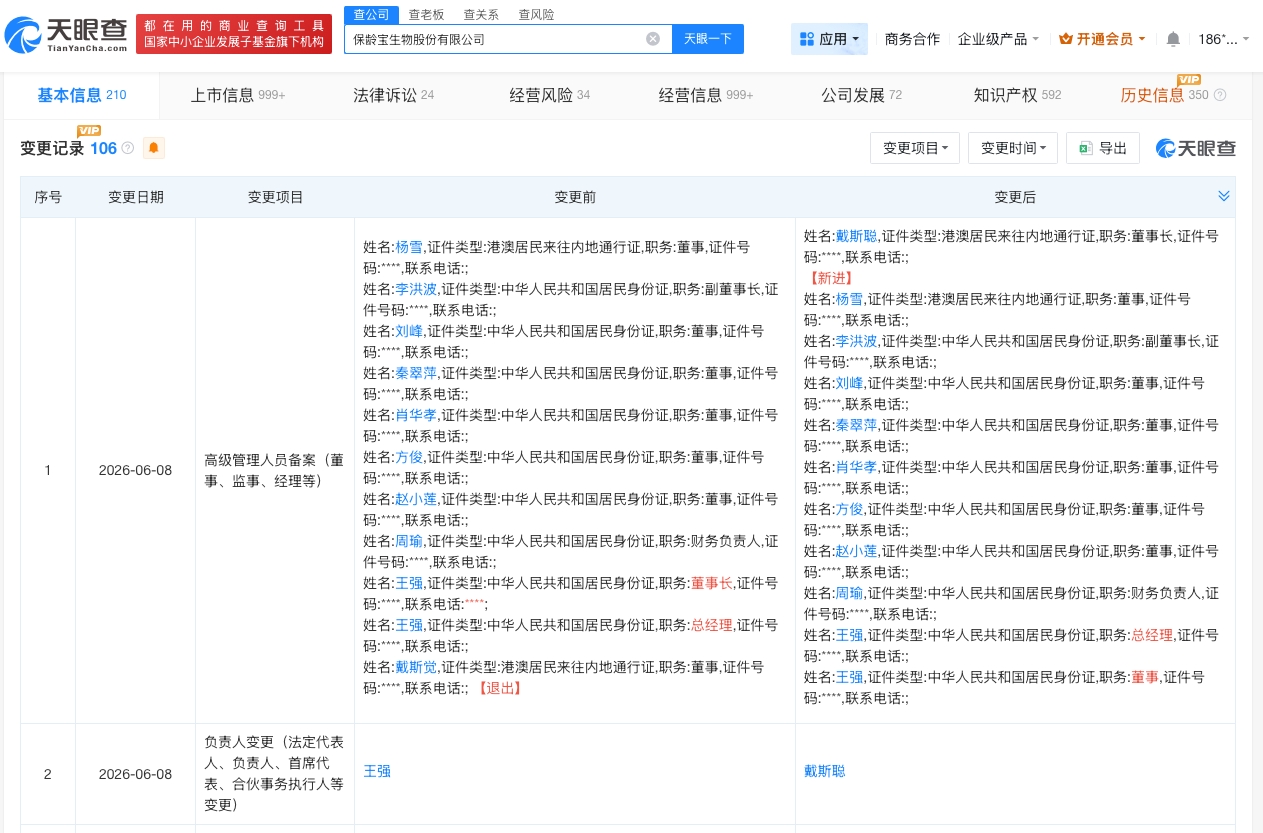The height and width of the screenshot is (833, 1263).
Task: Open 王强 link in 负责人变更 row
Action: tap(377, 771)
